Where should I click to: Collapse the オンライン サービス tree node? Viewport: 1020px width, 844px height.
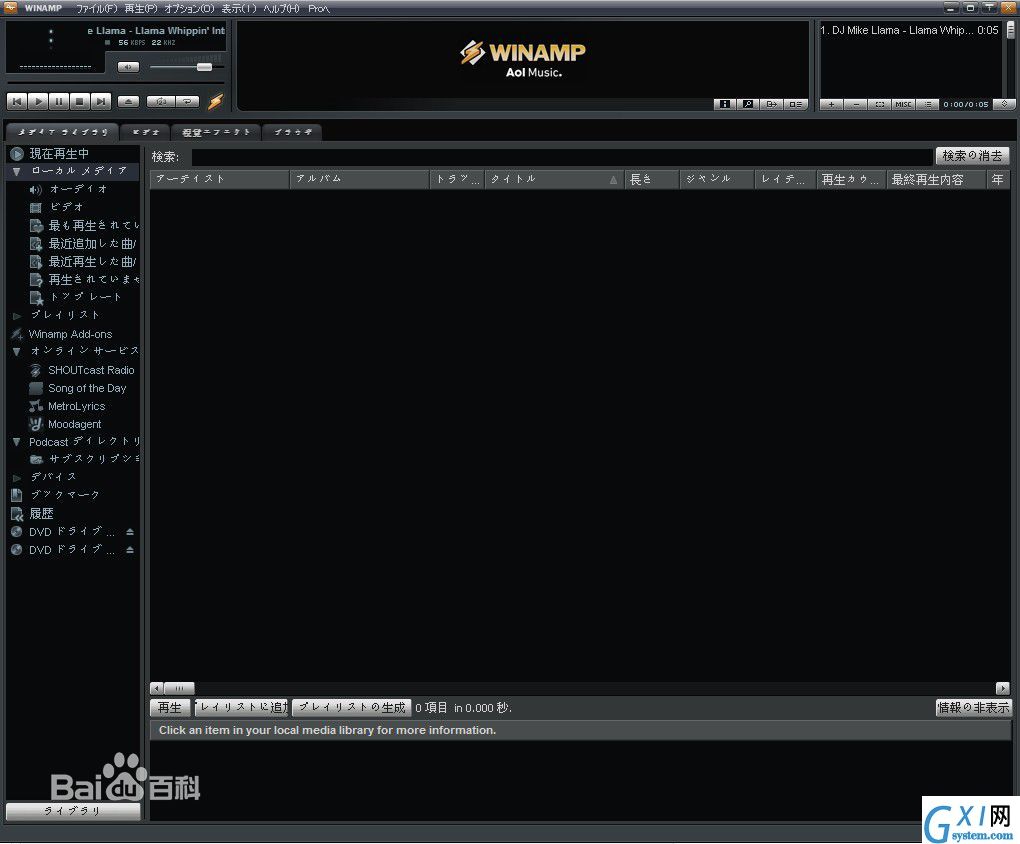point(17,352)
